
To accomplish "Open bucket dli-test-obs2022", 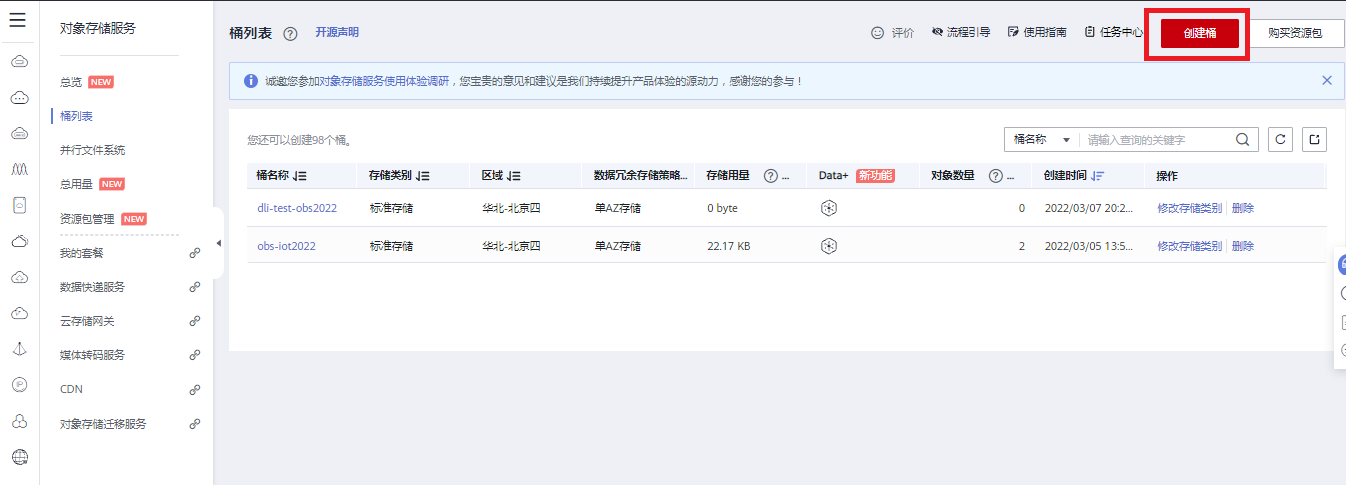I will [297, 208].
